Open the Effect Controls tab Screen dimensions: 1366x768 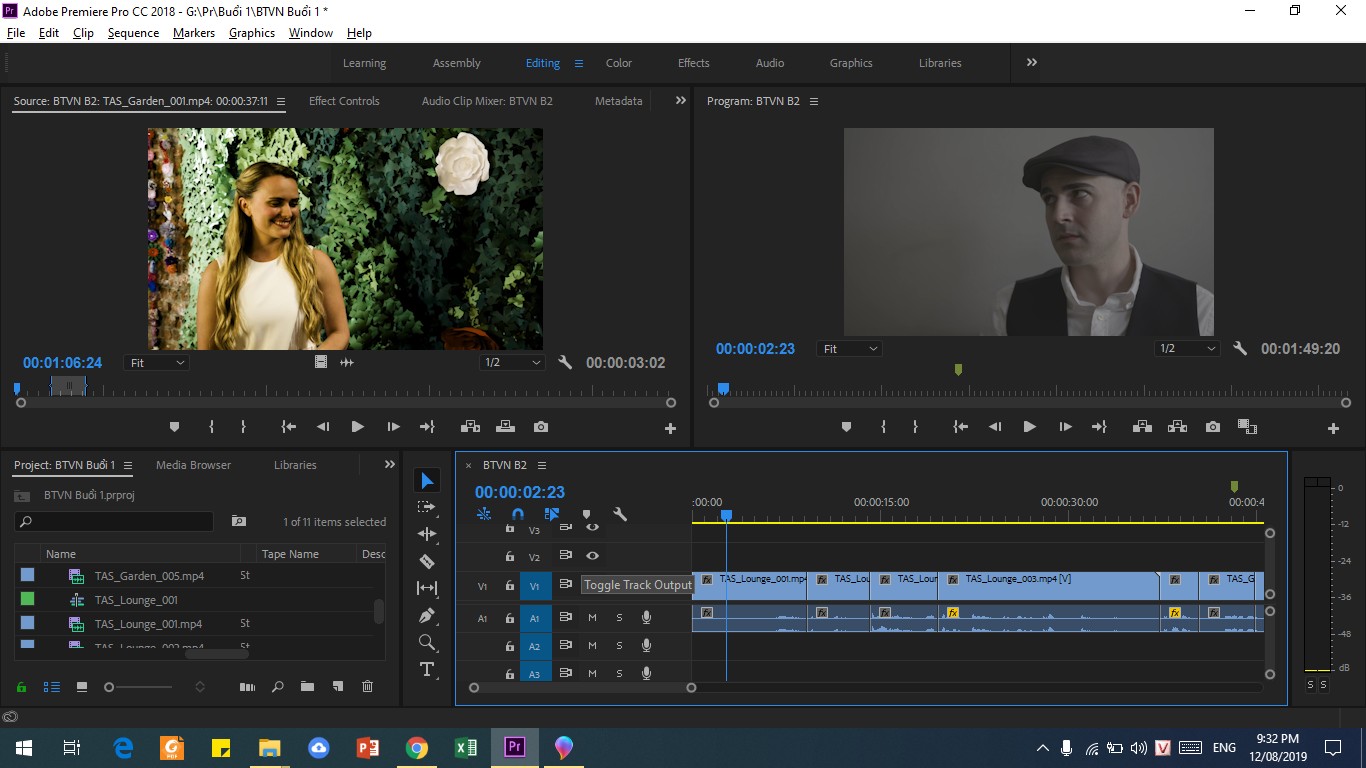tap(344, 101)
